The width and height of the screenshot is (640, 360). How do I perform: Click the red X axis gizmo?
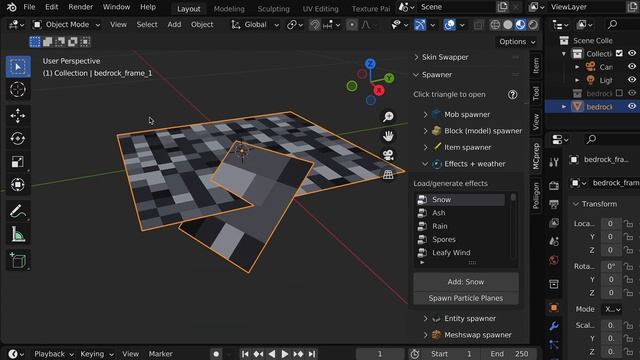click(379, 91)
